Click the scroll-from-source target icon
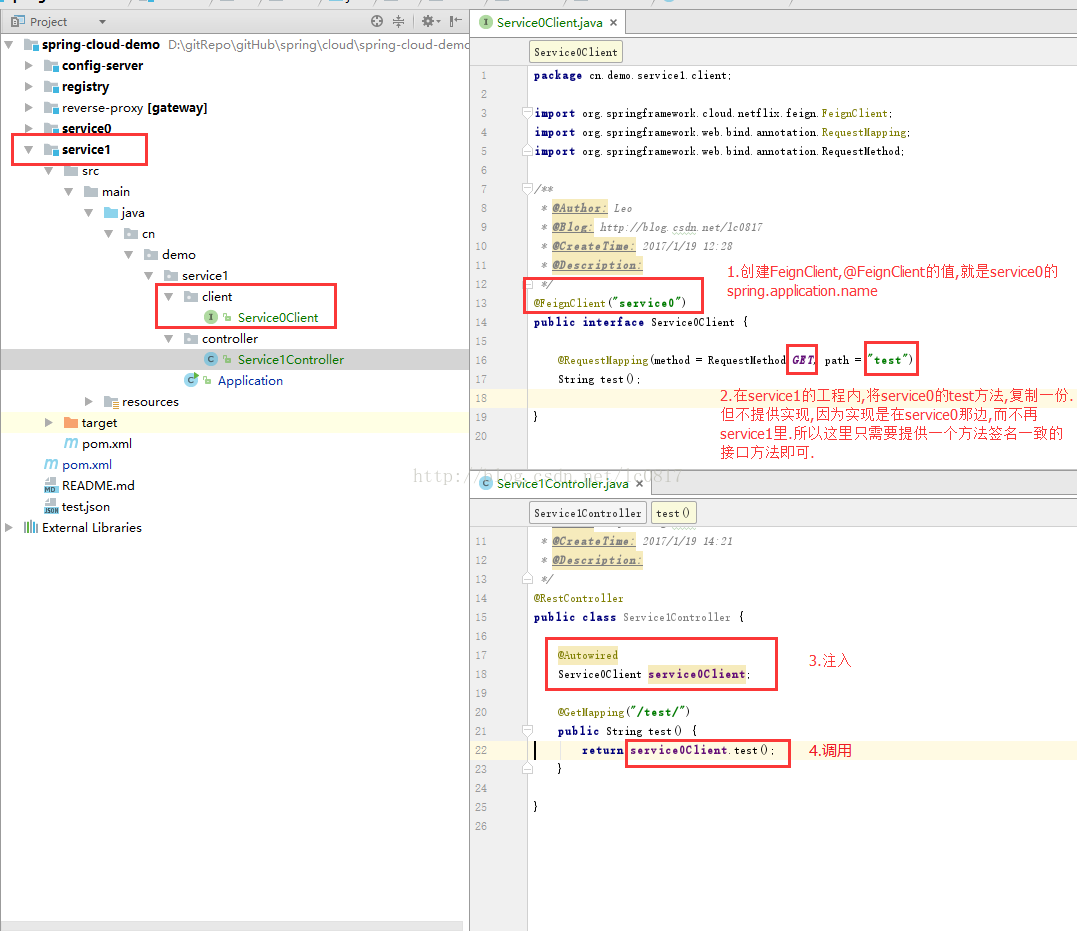Image resolution: width=1077 pixels, height=931 pixels. tap(376, 21)
